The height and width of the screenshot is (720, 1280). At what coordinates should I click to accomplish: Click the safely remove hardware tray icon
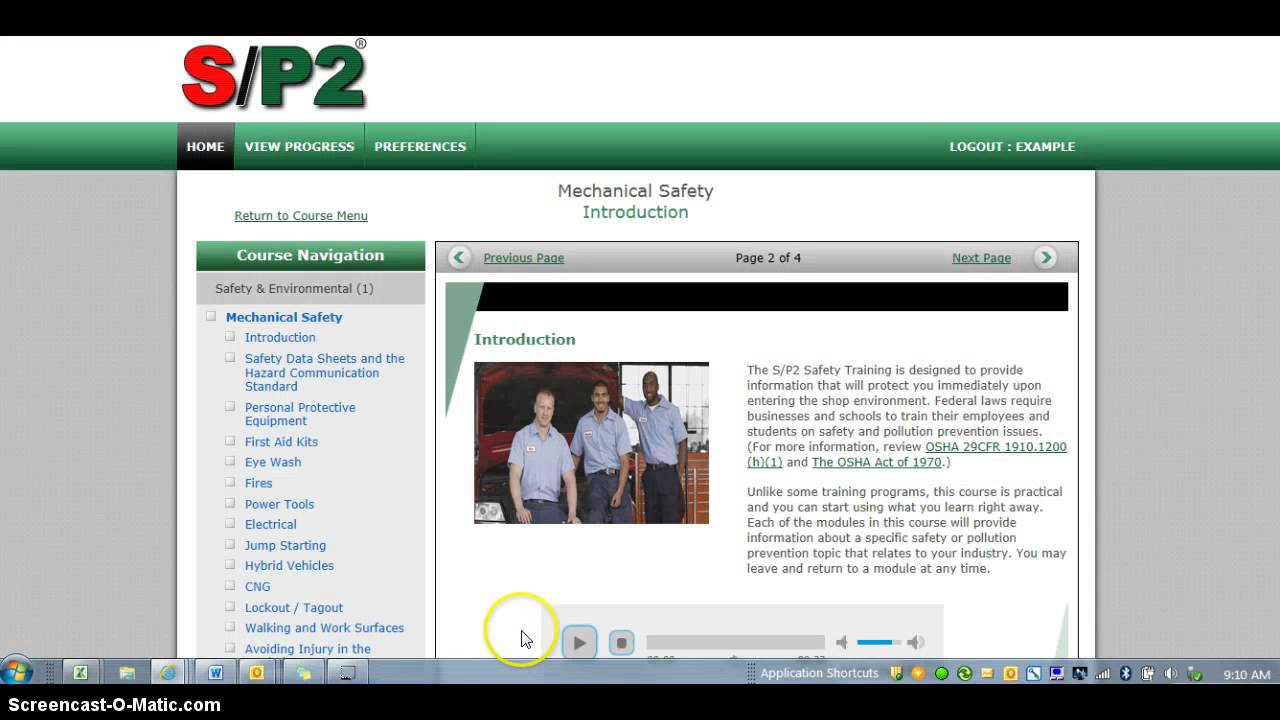pos(1193,675)
